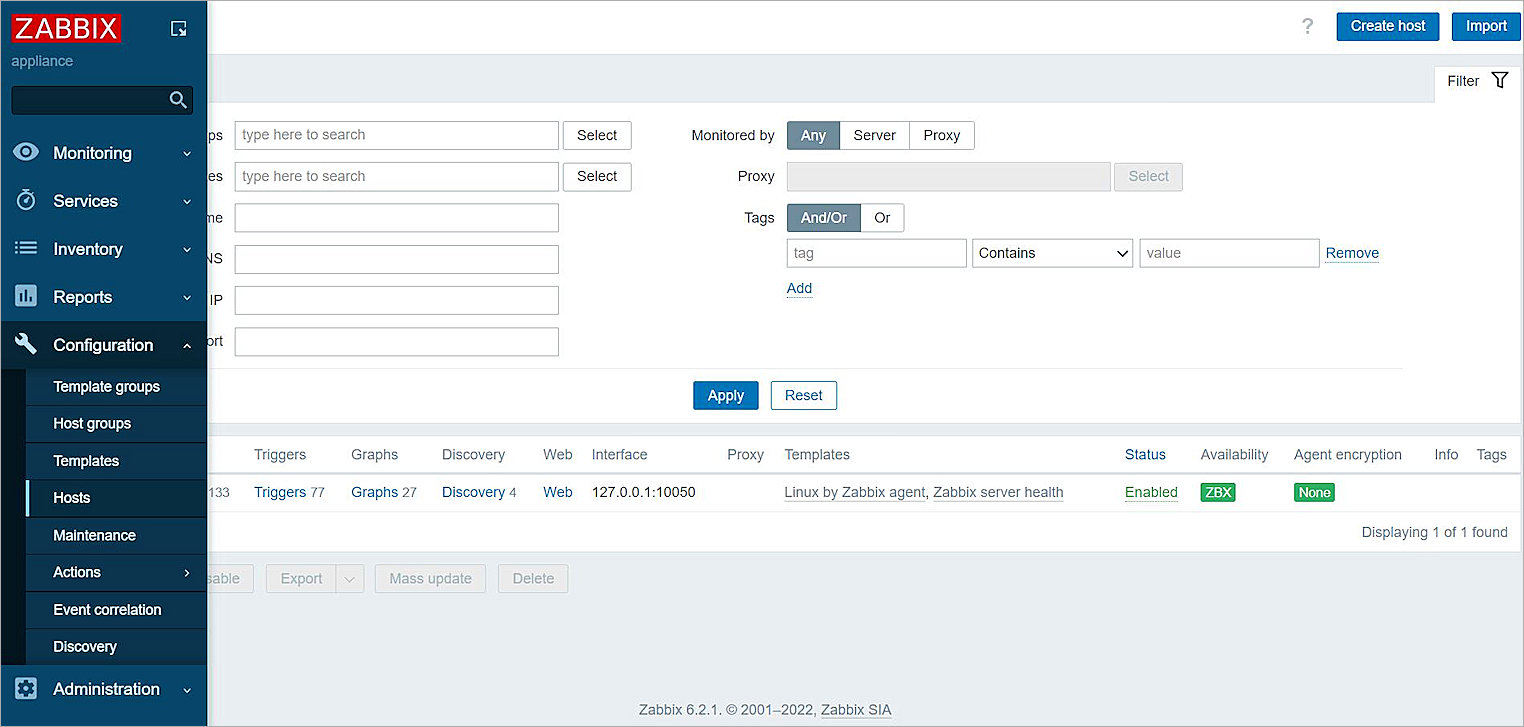Open Reports section via chart icon
Image resolution: width=1524 pixels, height=727 pixels.
tap(26, 297)
